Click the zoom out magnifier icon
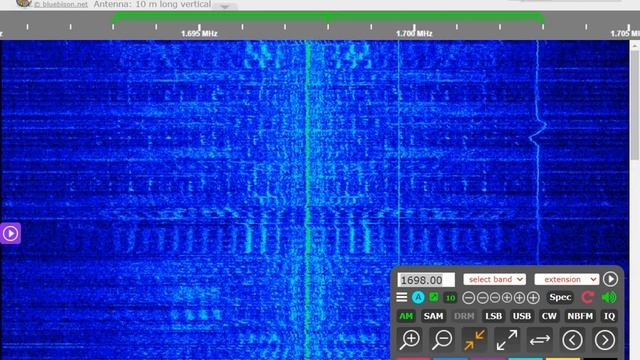The image size is (640, 360). pos(442,340)
